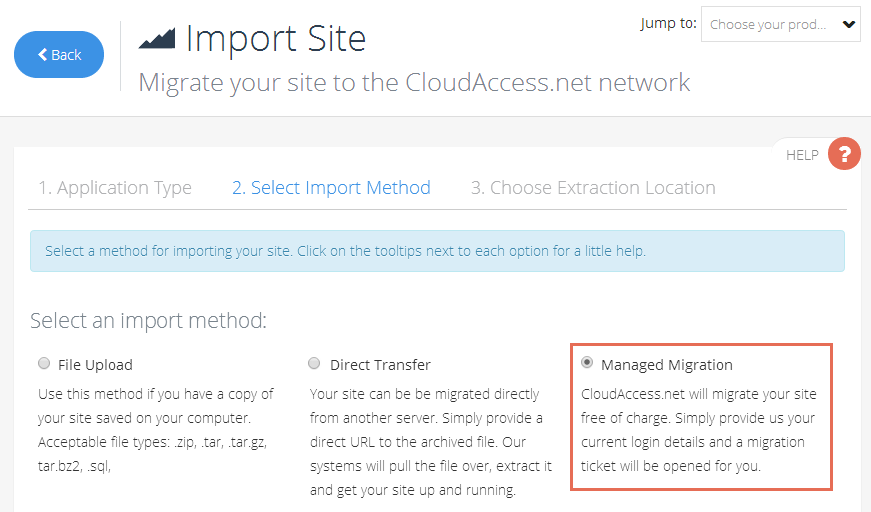Image resolution: width=871 pixels, height=512 pixels.
Task: Choose the Managed Migration radio button
Action: 587,363
